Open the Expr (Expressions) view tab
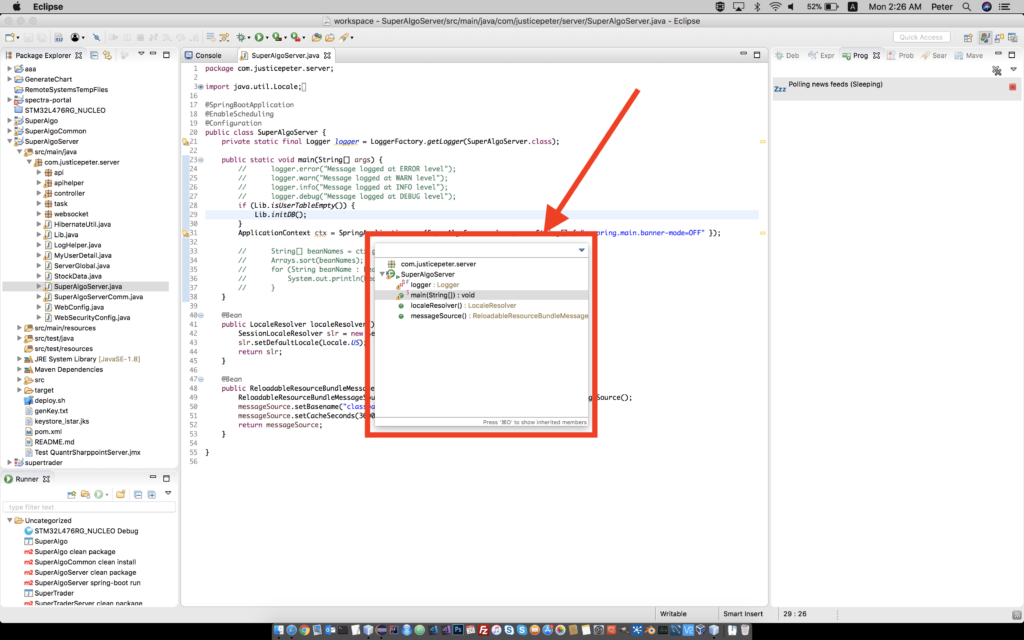1024x640 pixels. pyautogui.click(x=822, y=56)
